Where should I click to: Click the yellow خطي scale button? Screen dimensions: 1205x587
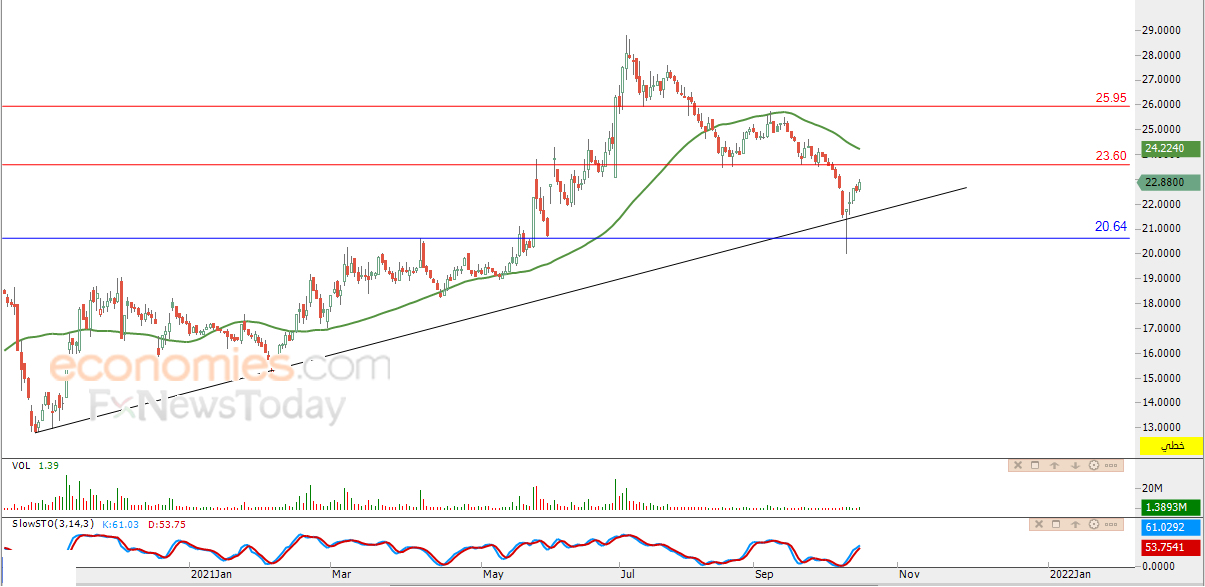(1170, 445)
